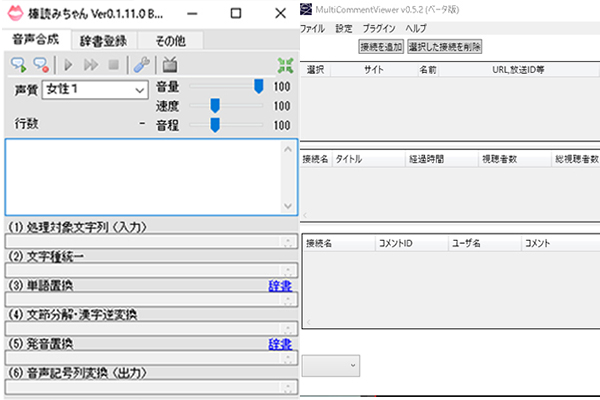Click the コメントID column header
This screenshot has width=600, height=400.
(x=411, y=243)
